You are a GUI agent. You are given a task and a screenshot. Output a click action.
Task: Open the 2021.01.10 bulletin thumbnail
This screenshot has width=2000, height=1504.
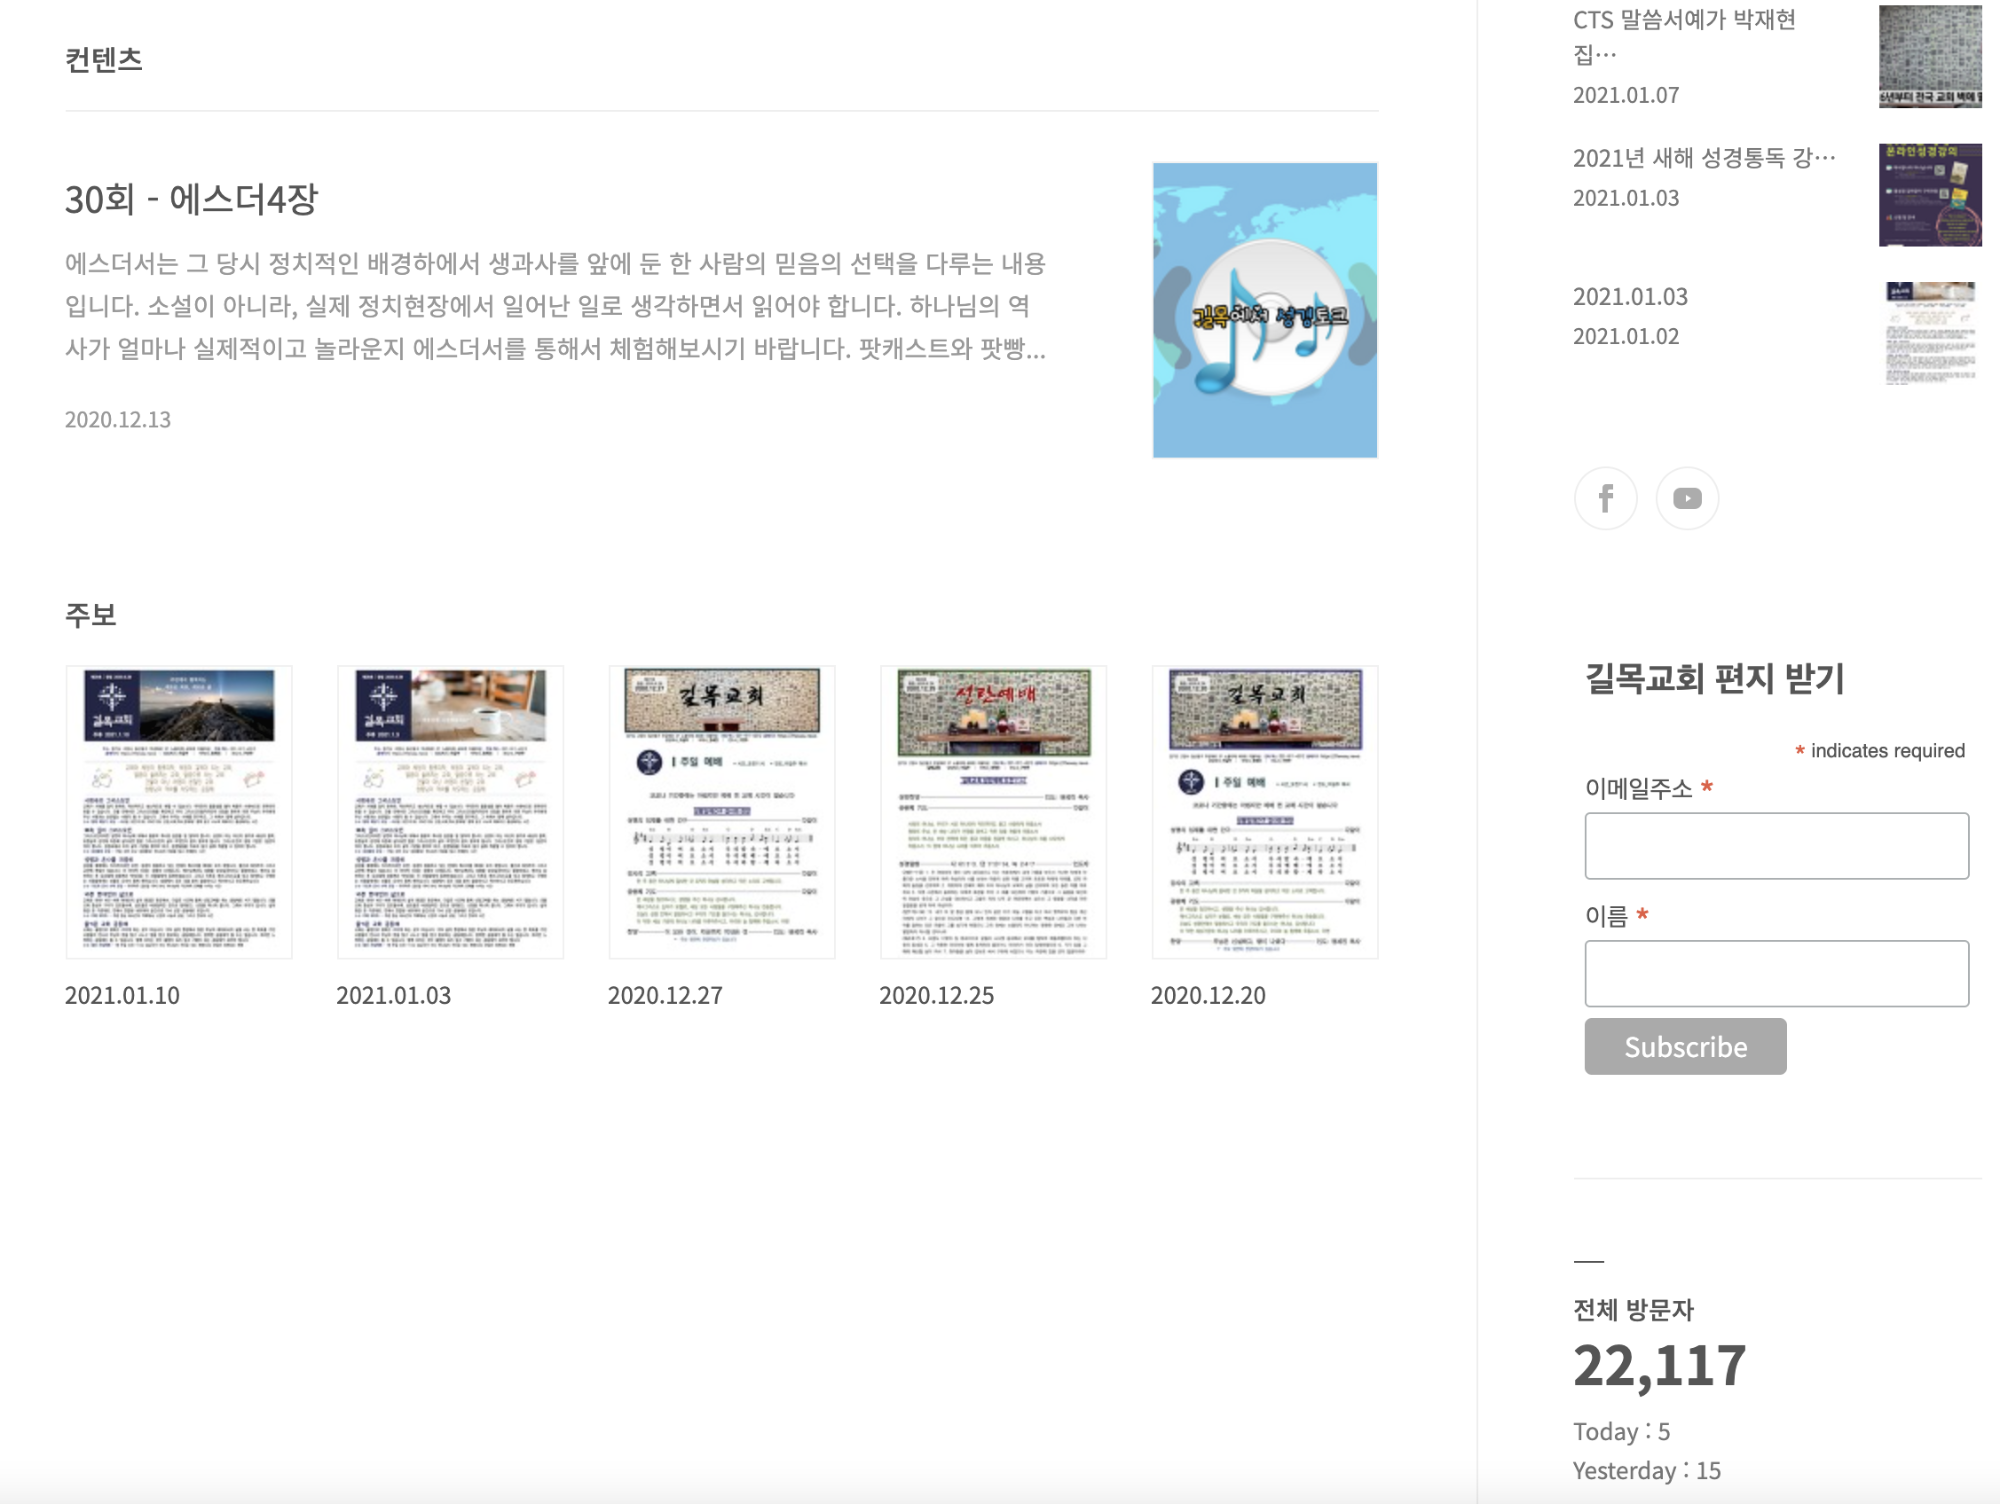pyautogui.click(x=179, y=812)
